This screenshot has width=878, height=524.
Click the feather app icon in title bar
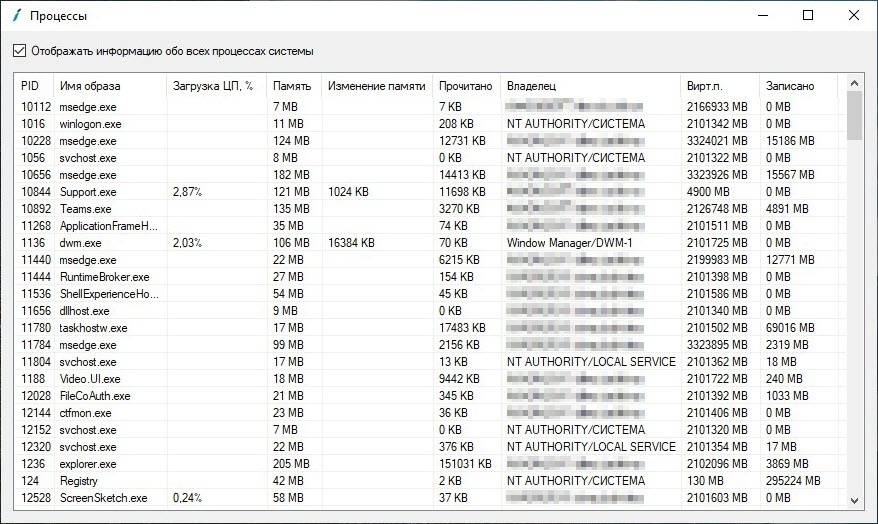pos(15,16)
